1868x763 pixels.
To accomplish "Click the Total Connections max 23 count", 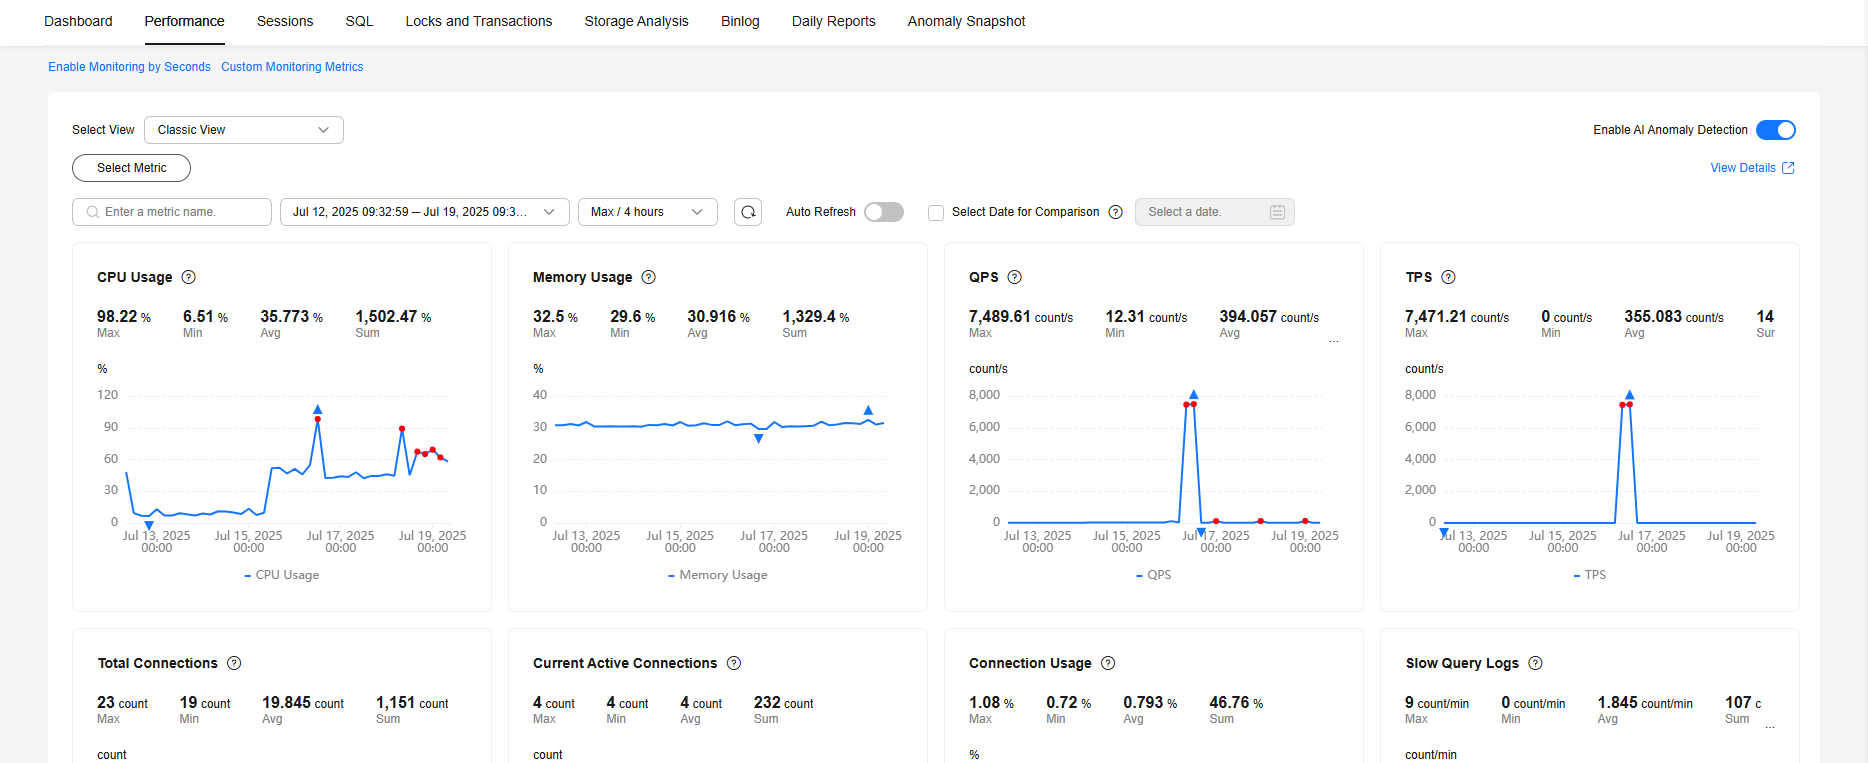I will [x=122, y=703].
